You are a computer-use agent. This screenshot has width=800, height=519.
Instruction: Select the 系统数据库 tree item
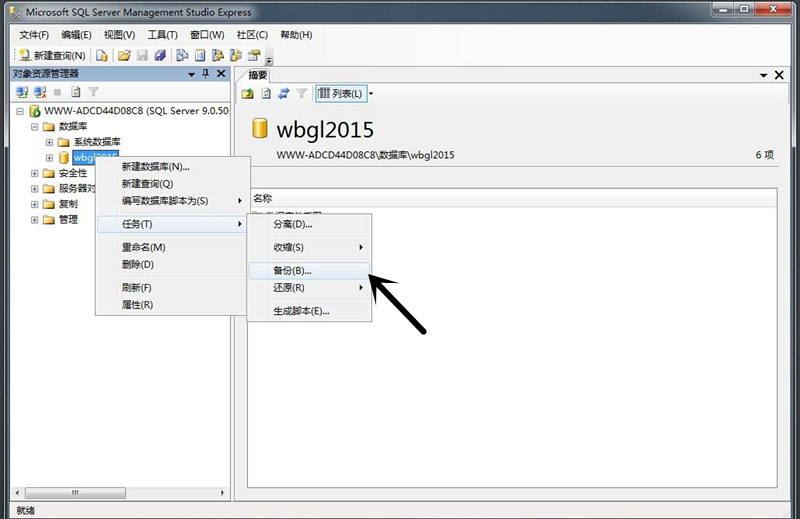point(97,142)
